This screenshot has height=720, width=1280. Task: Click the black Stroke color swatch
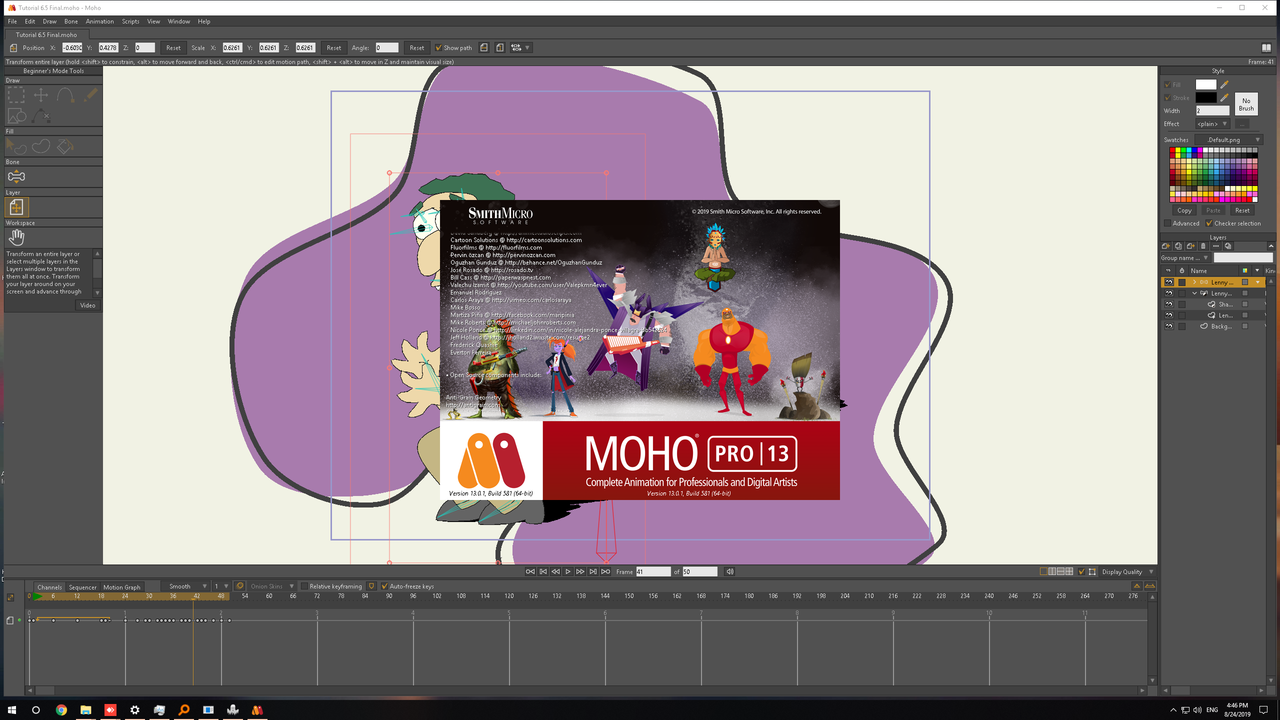tap(1206, 97)
